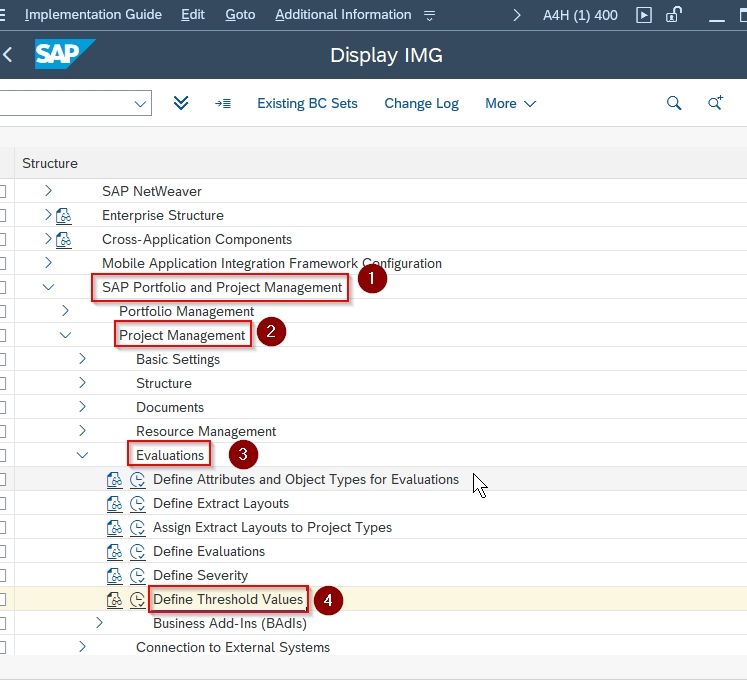Screen dimensions: 747x680
Task: Execute activity icon for Define Extract Layouts
Action: click(138, 504)
